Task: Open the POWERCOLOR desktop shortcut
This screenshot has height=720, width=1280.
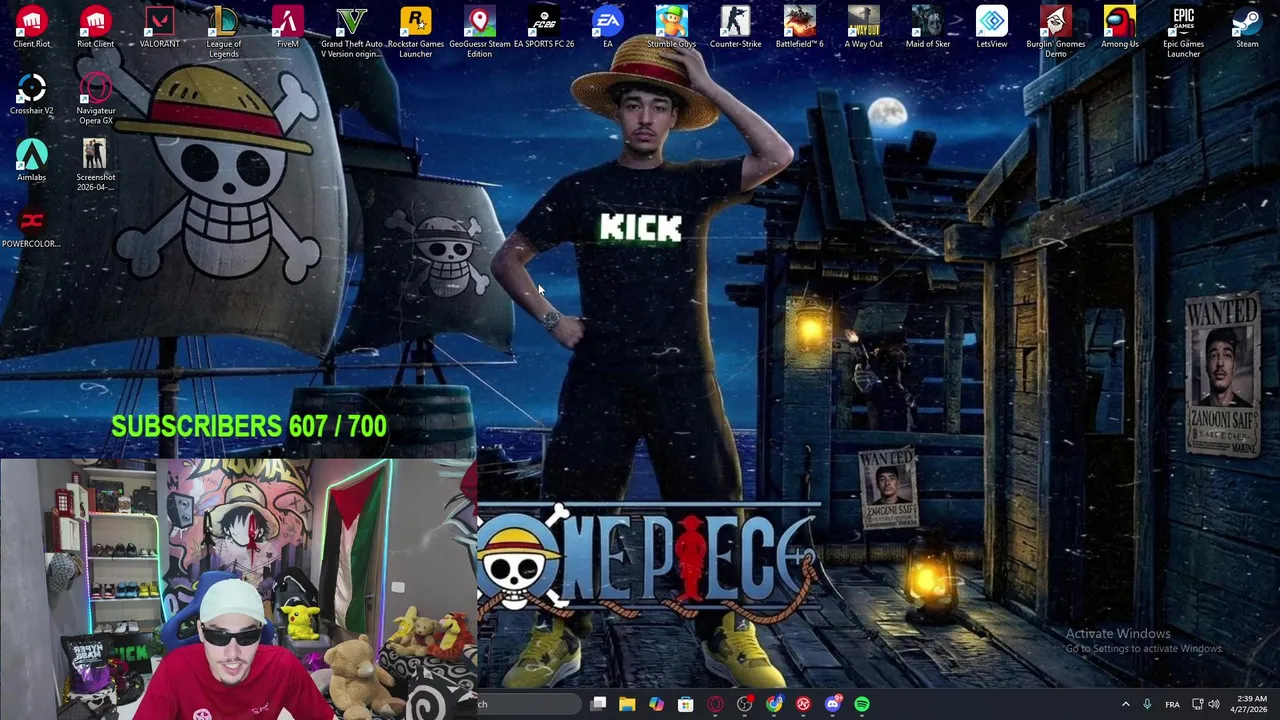Action: coord(31,228)
